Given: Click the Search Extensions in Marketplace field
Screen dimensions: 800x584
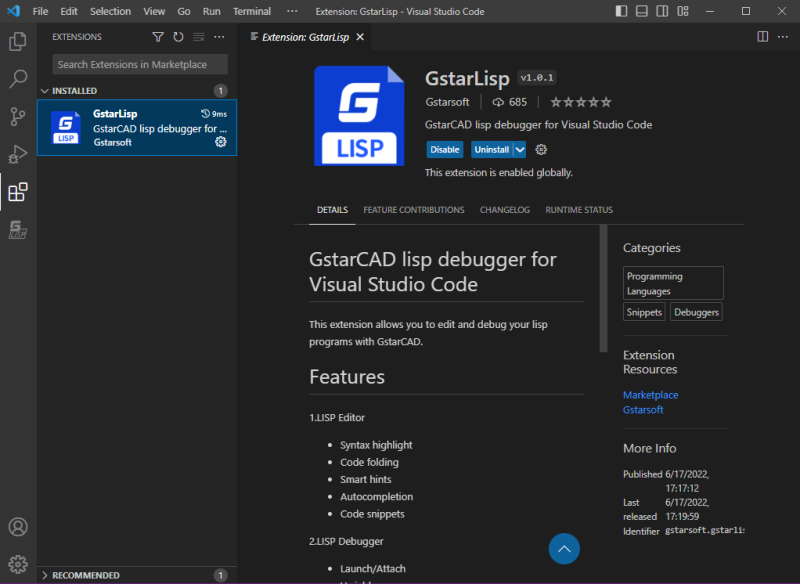Looking at the screenshot, I should coord(140,64).
